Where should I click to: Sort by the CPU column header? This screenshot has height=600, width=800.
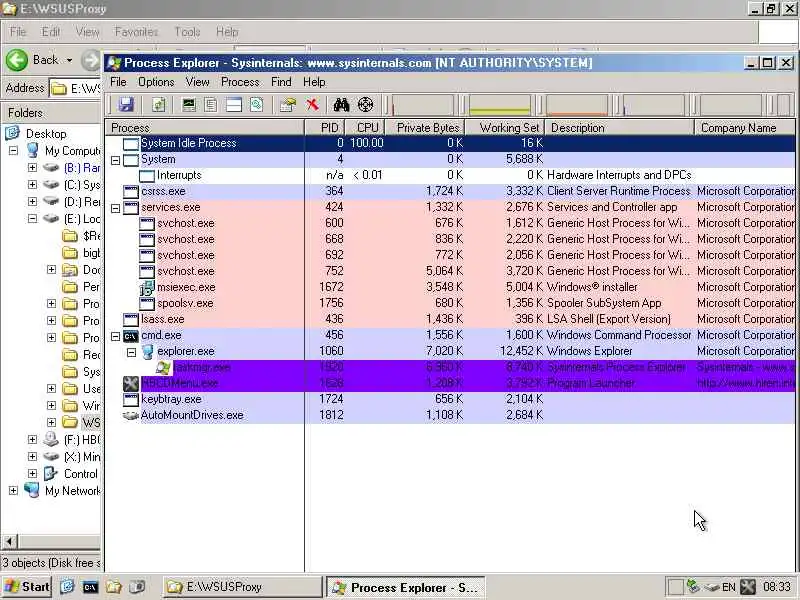365,128
